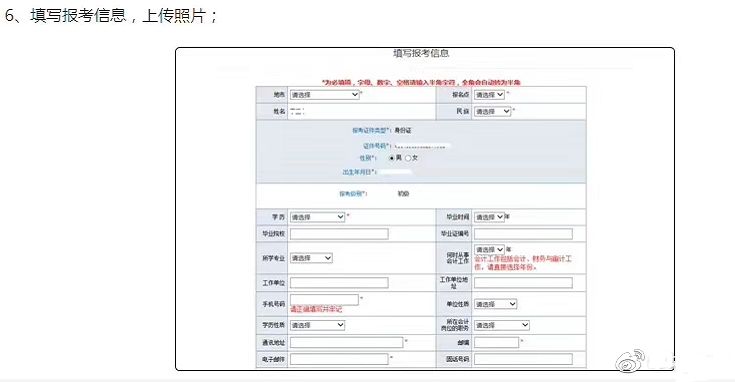Click the 固话号码 input field
735x382 pixels.
pos(523,360)
